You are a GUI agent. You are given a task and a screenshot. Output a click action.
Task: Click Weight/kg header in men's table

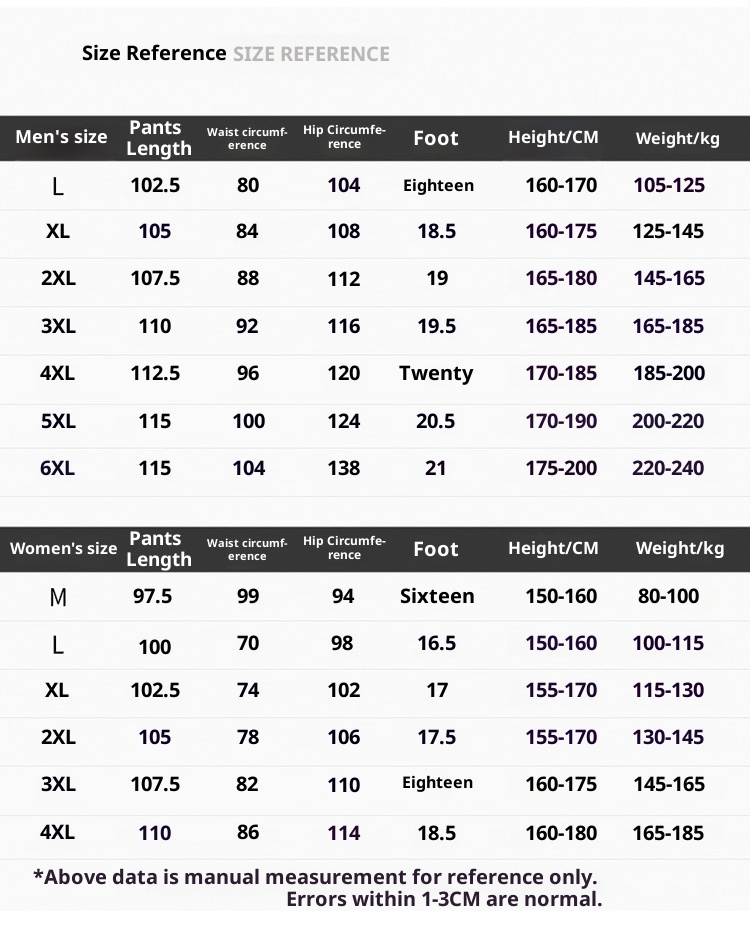[x=677, y=138]
